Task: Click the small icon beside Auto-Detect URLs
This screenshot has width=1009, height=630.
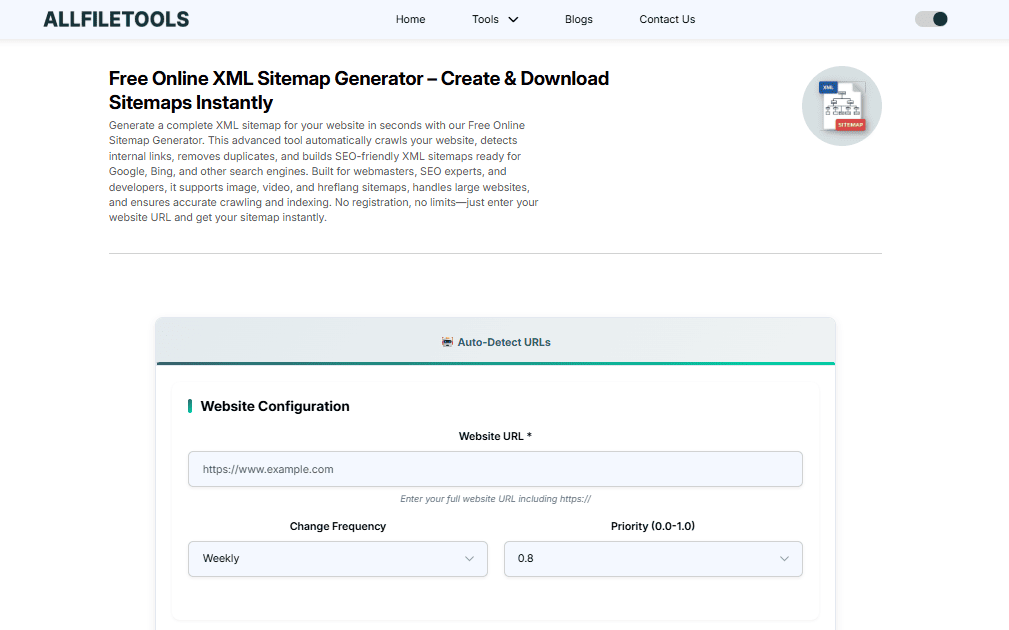Action: pyautogui.click(x=447, y=342)
